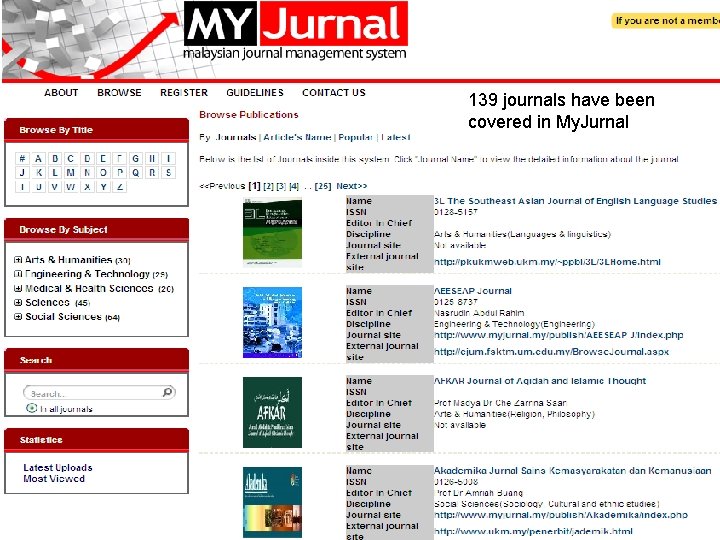
Task: Go to page 2 of results
Action: pyautogui.click(x=269, y=186)
